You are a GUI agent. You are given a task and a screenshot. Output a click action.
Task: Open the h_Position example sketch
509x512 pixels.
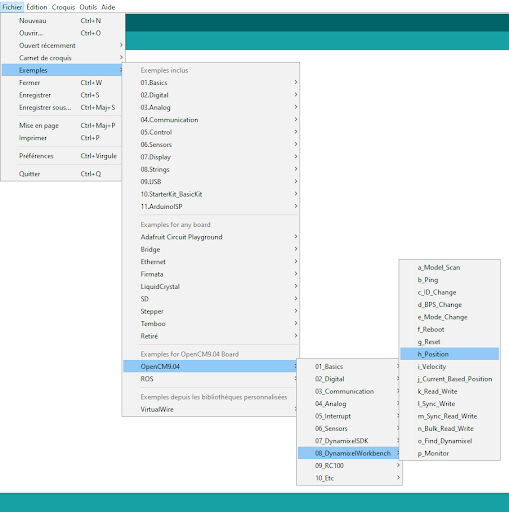coord(449,354)
